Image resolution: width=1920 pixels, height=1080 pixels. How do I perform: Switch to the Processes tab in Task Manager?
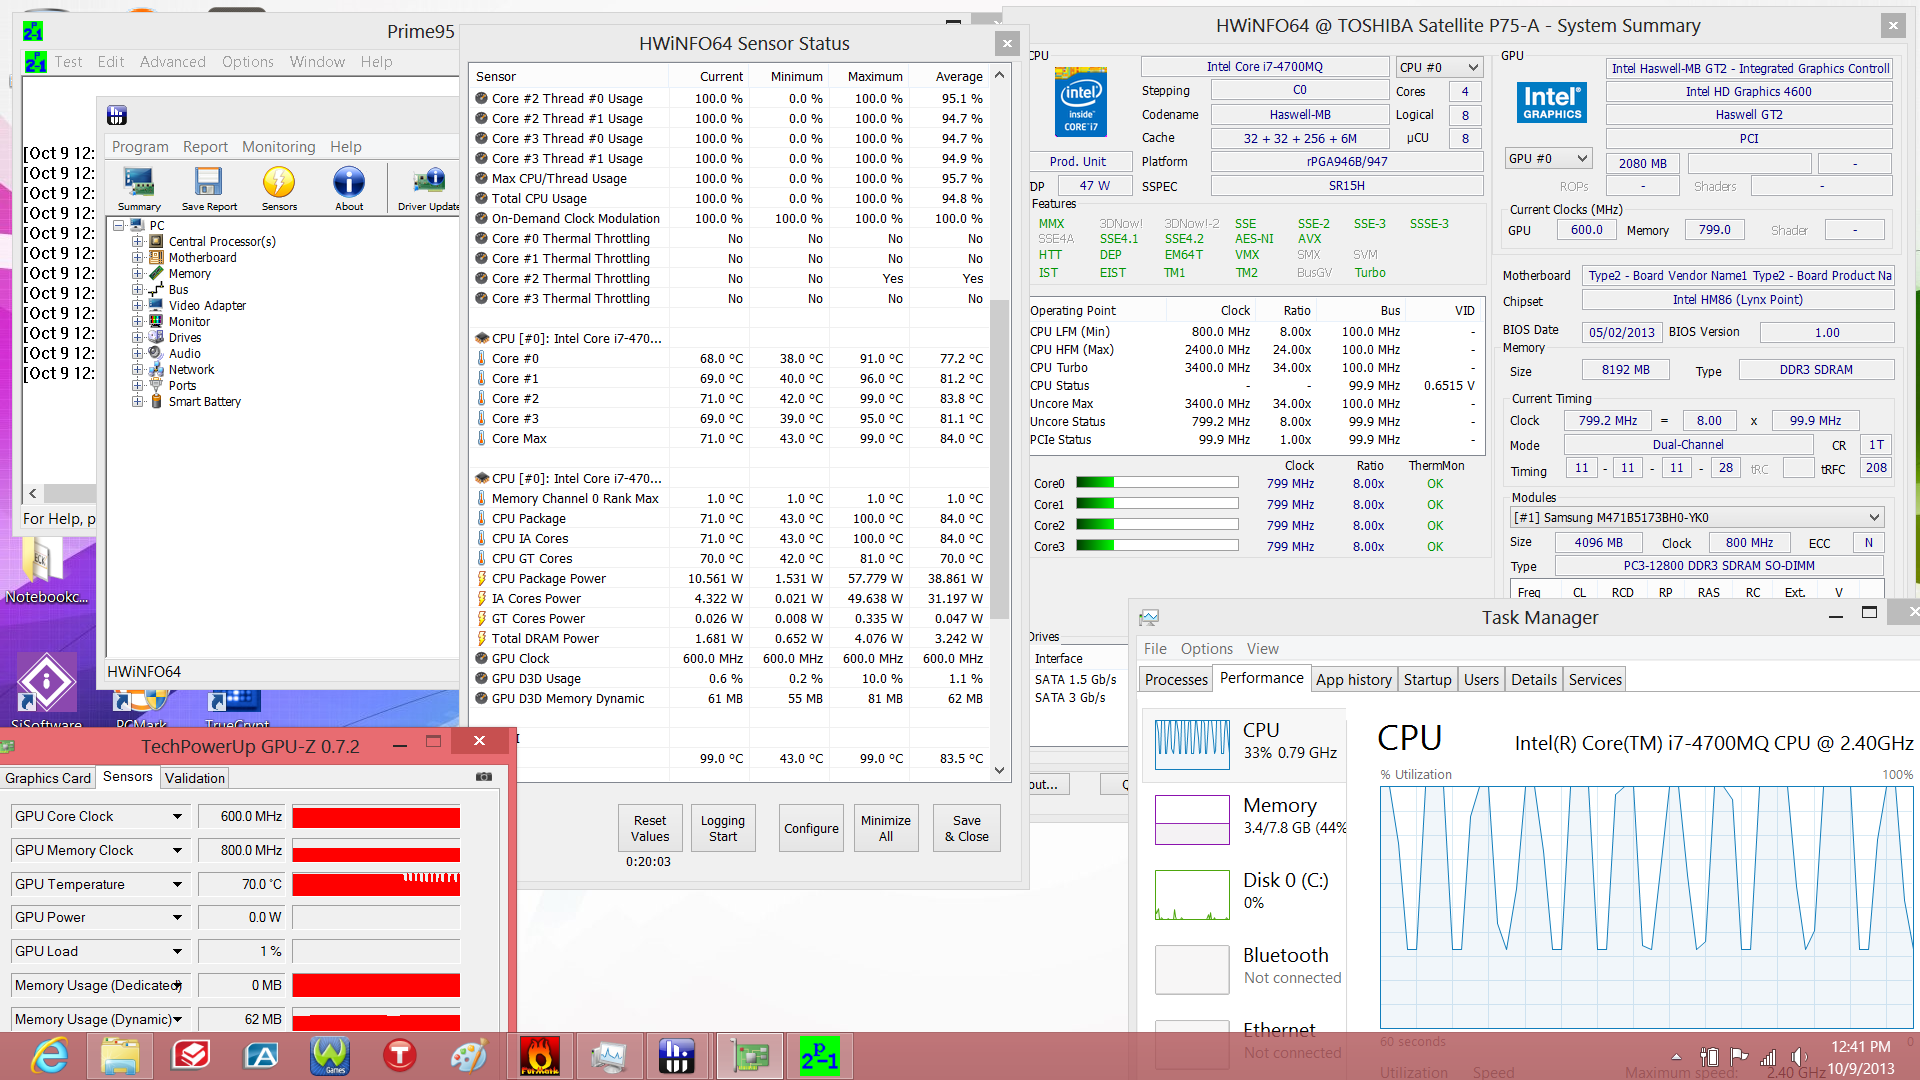click(1176, 679)
